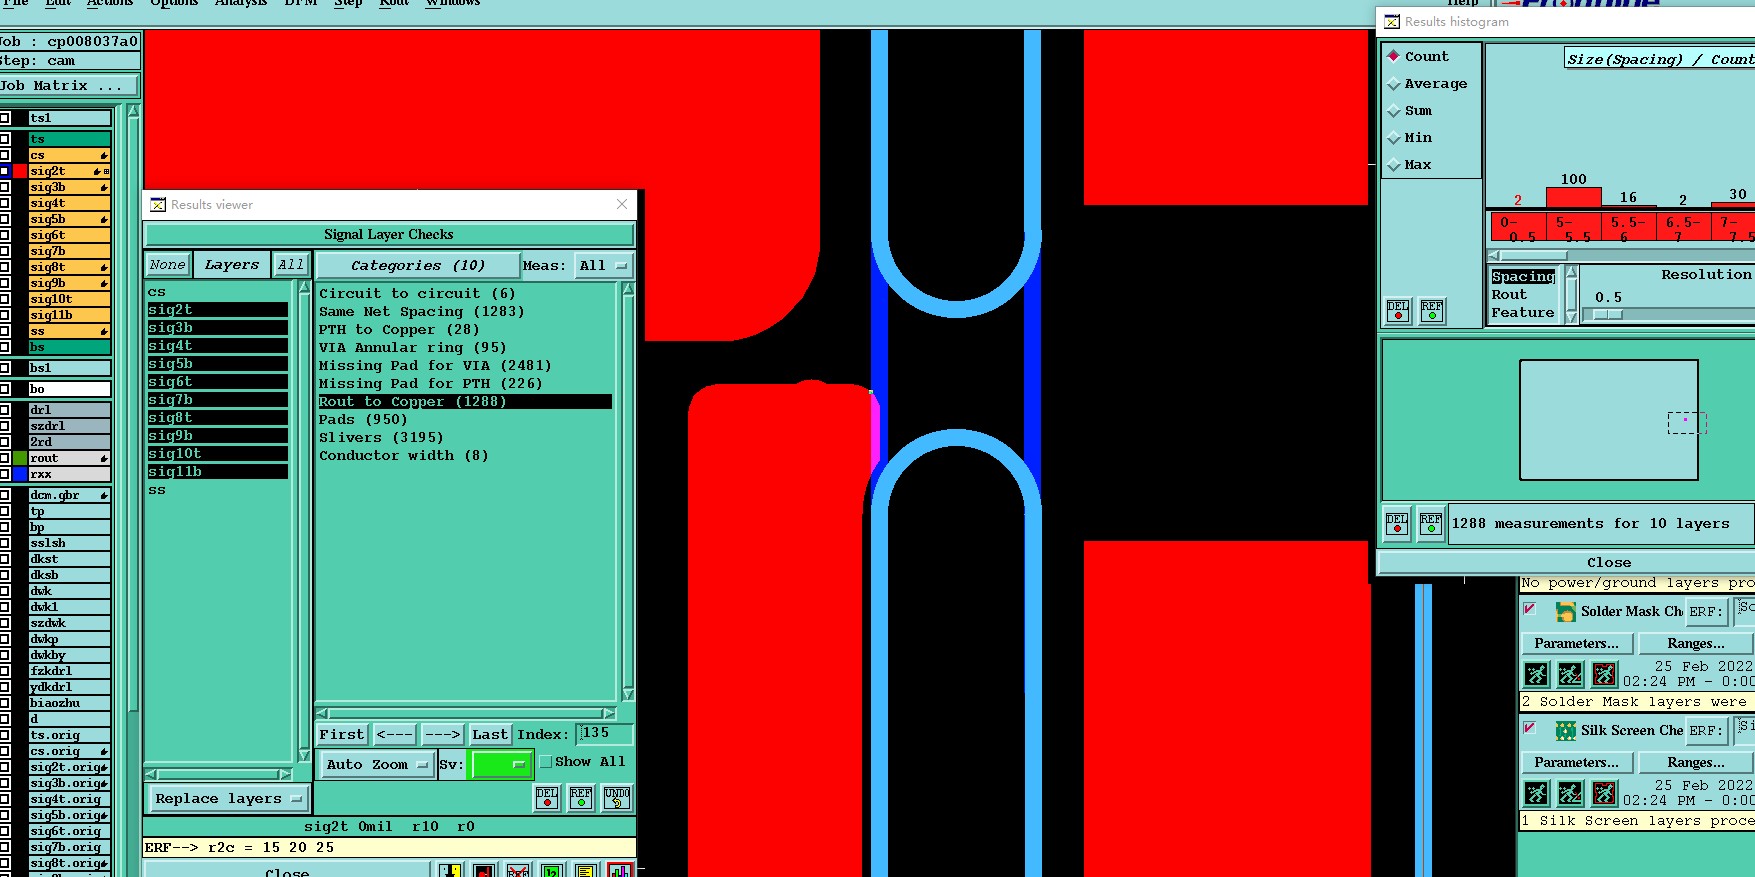The width and height of the screenshot is (1755, 877).
Task: Click histogram bar for 5-5.5 range
Action: 1573,197
